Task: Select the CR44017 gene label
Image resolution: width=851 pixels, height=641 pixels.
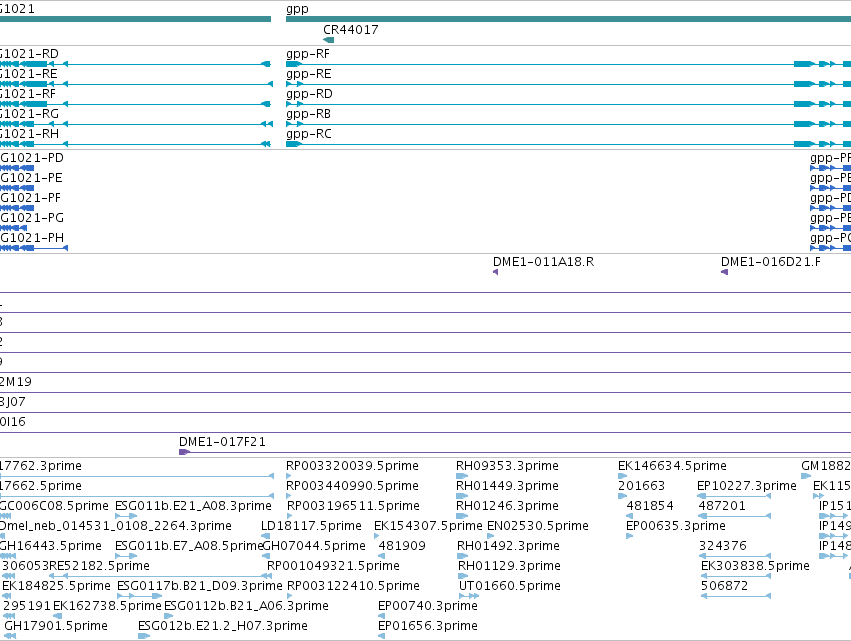Action: [x=351, y=30]
